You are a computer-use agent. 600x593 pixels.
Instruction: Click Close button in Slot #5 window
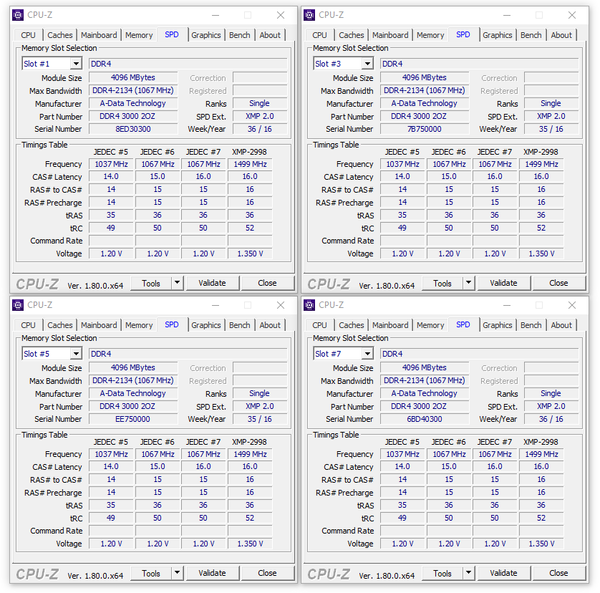pyautogui.click(x=267, y=573)
